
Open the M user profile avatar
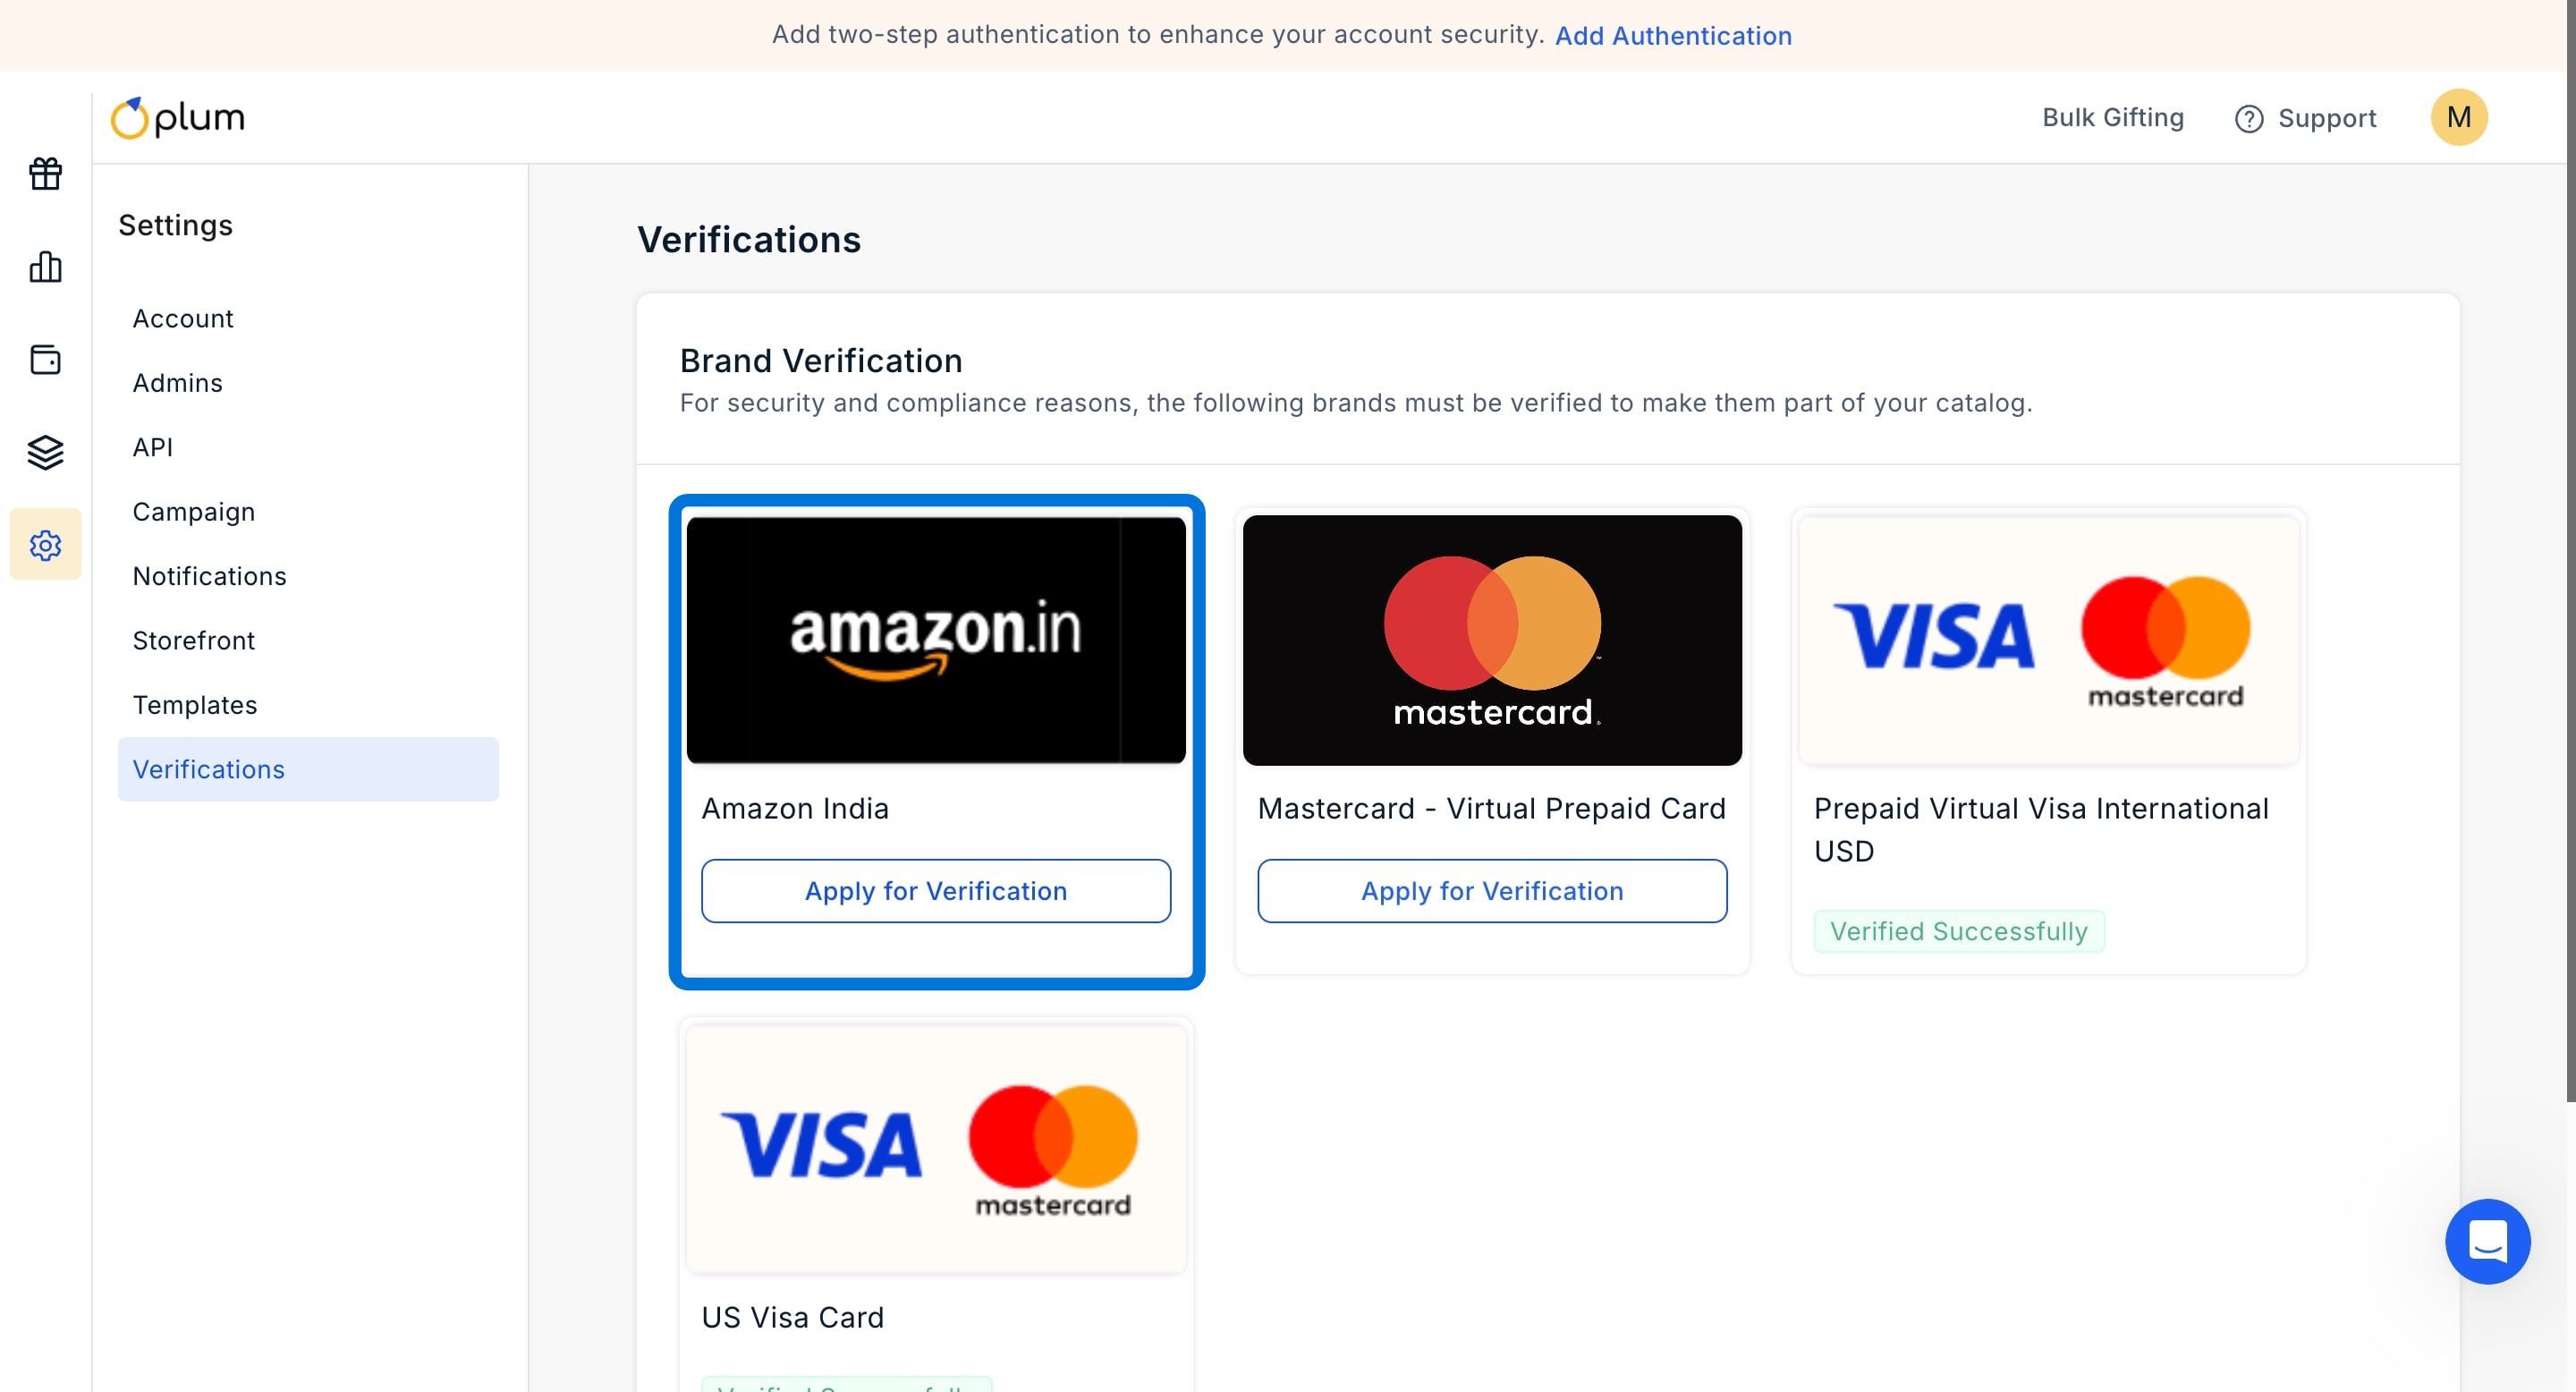point(2459,118)
